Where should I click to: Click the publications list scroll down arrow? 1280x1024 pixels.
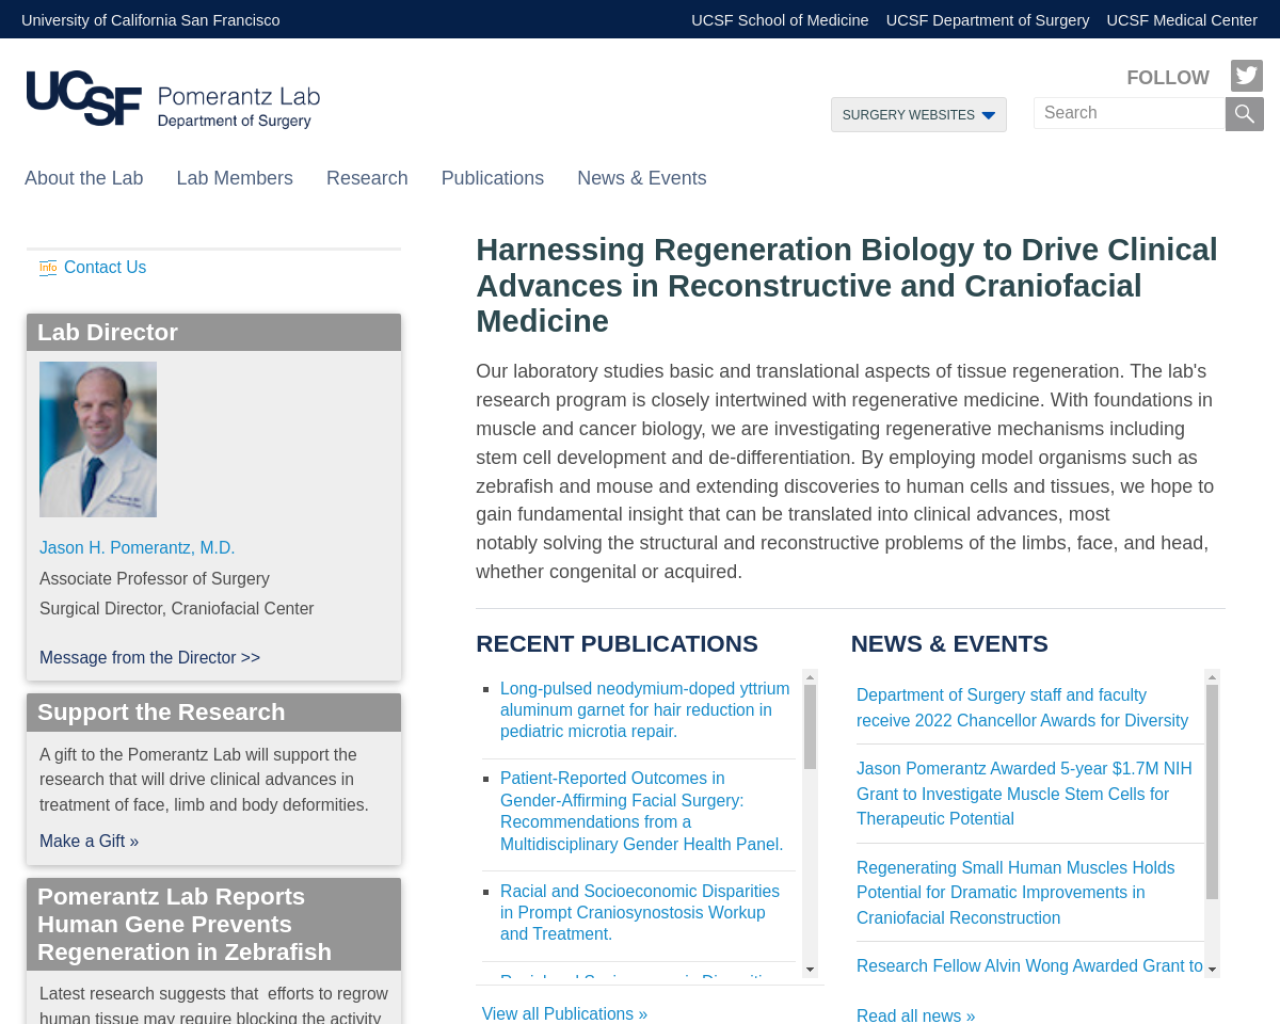click(x=810, y=970)
